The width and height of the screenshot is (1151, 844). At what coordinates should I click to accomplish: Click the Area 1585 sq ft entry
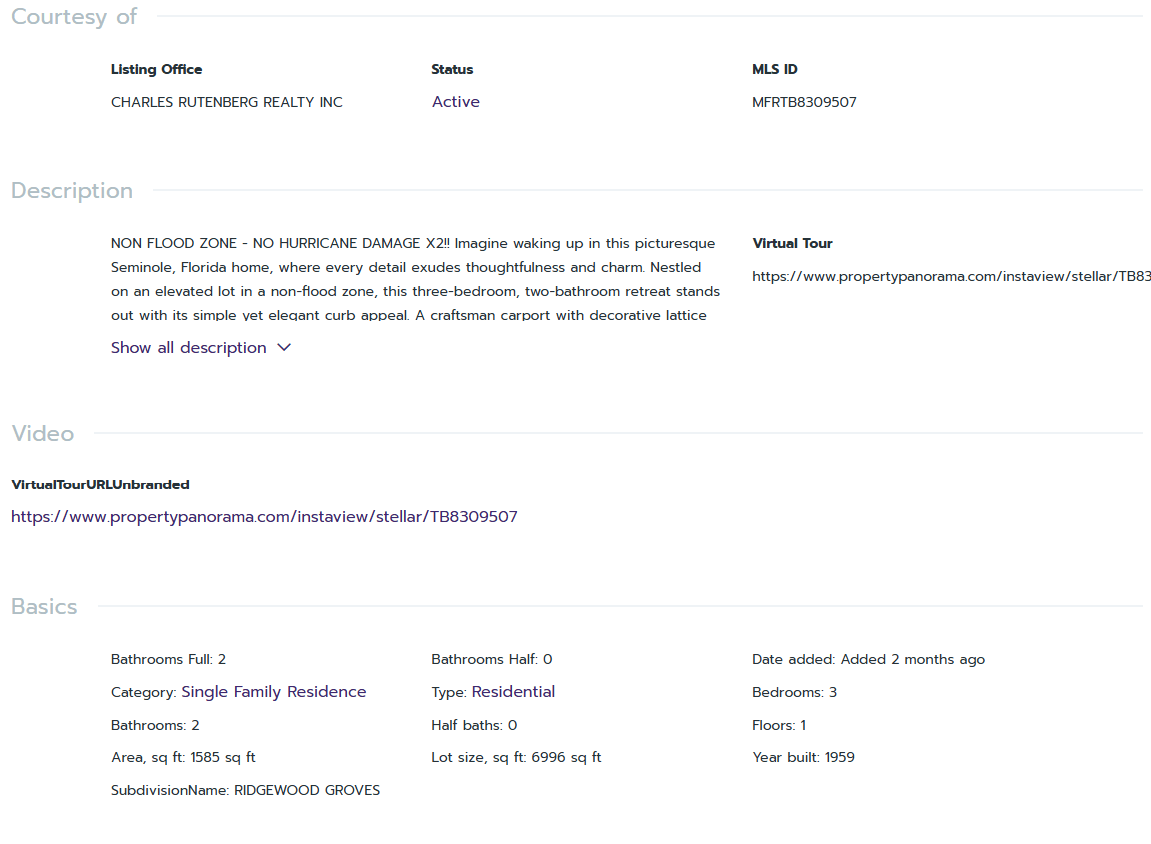pyautogui.click(x=183, y=757)
